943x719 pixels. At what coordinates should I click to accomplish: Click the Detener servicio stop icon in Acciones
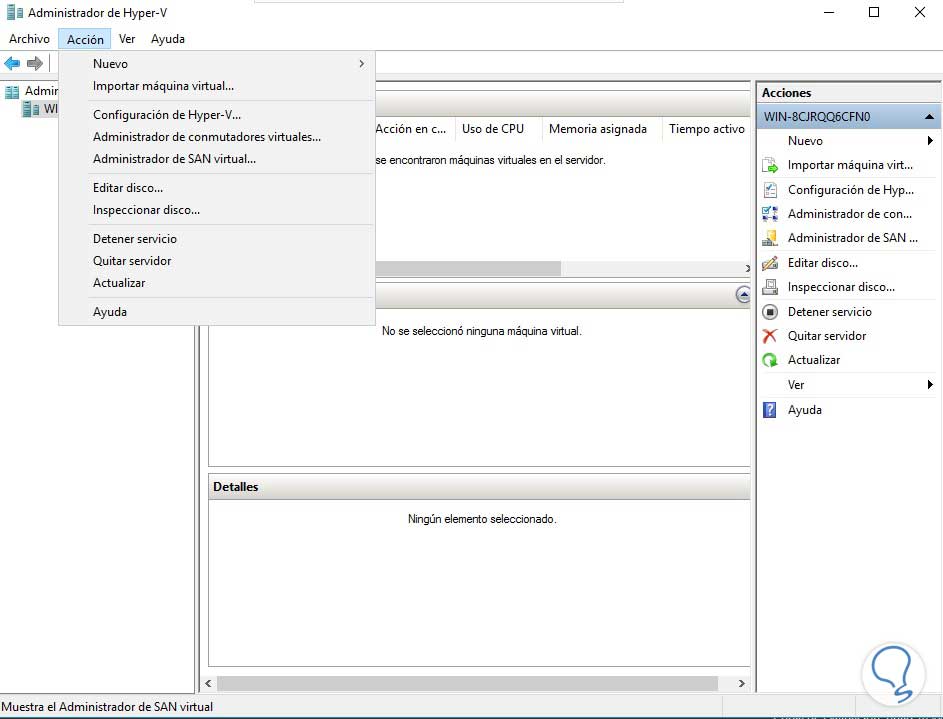[770, 311]
